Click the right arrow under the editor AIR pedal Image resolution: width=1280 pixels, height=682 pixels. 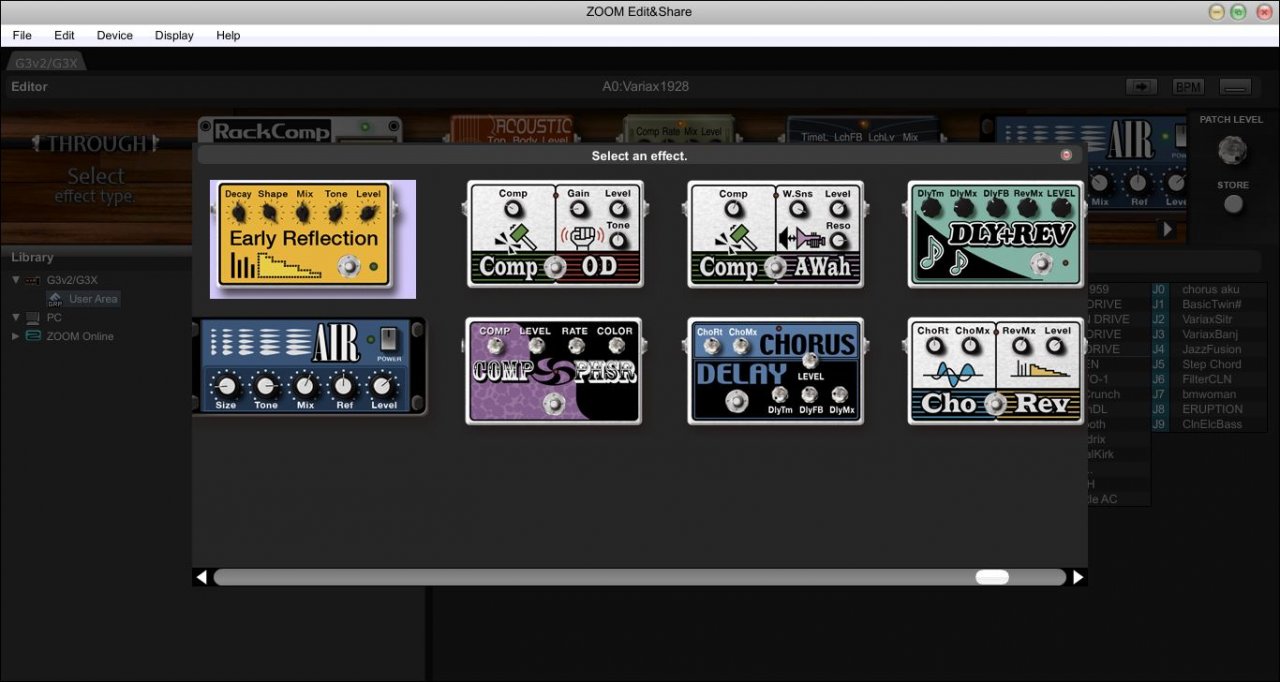point(1166,229)
